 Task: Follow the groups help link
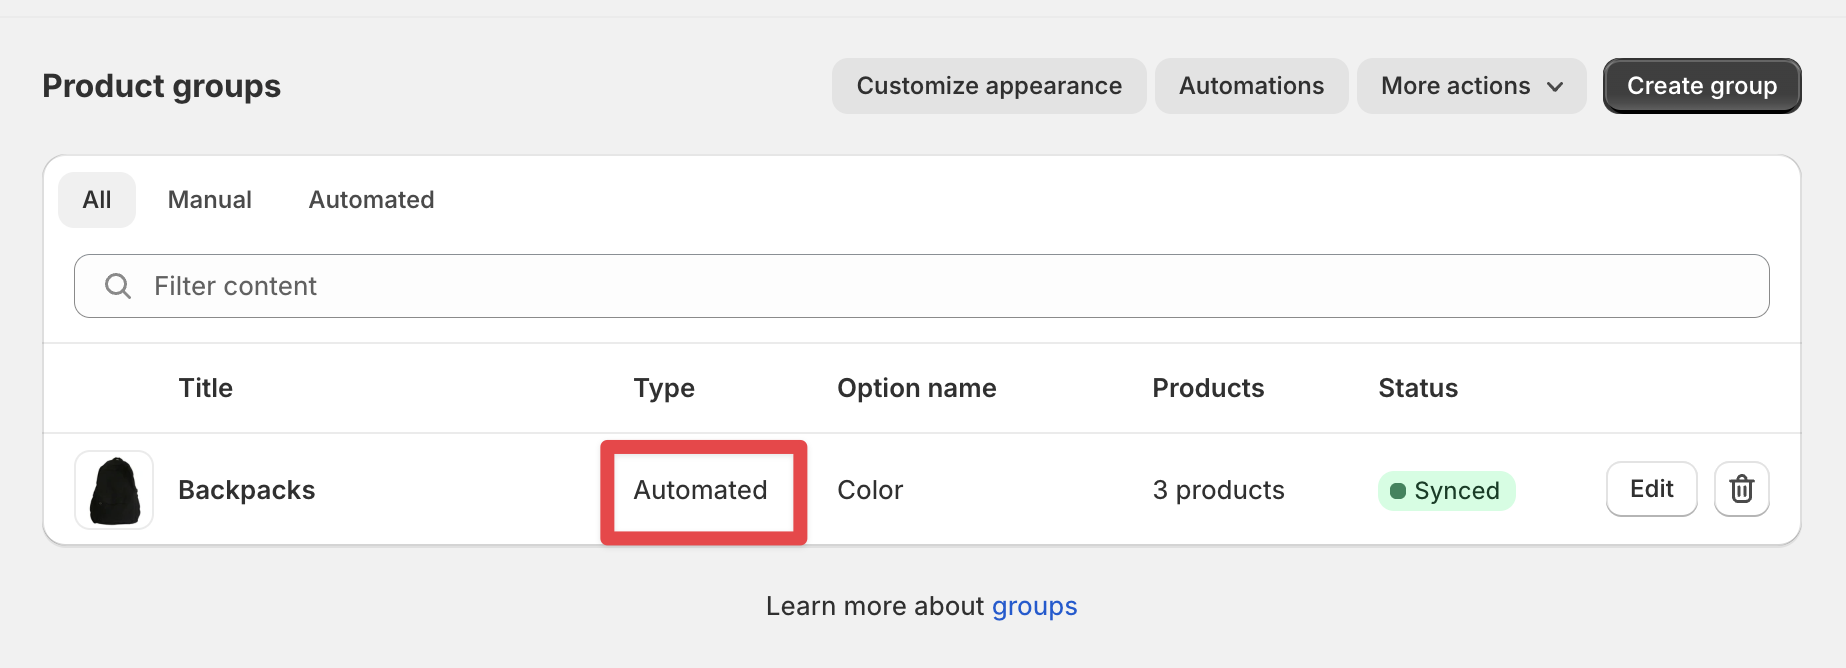(1034, 606)
